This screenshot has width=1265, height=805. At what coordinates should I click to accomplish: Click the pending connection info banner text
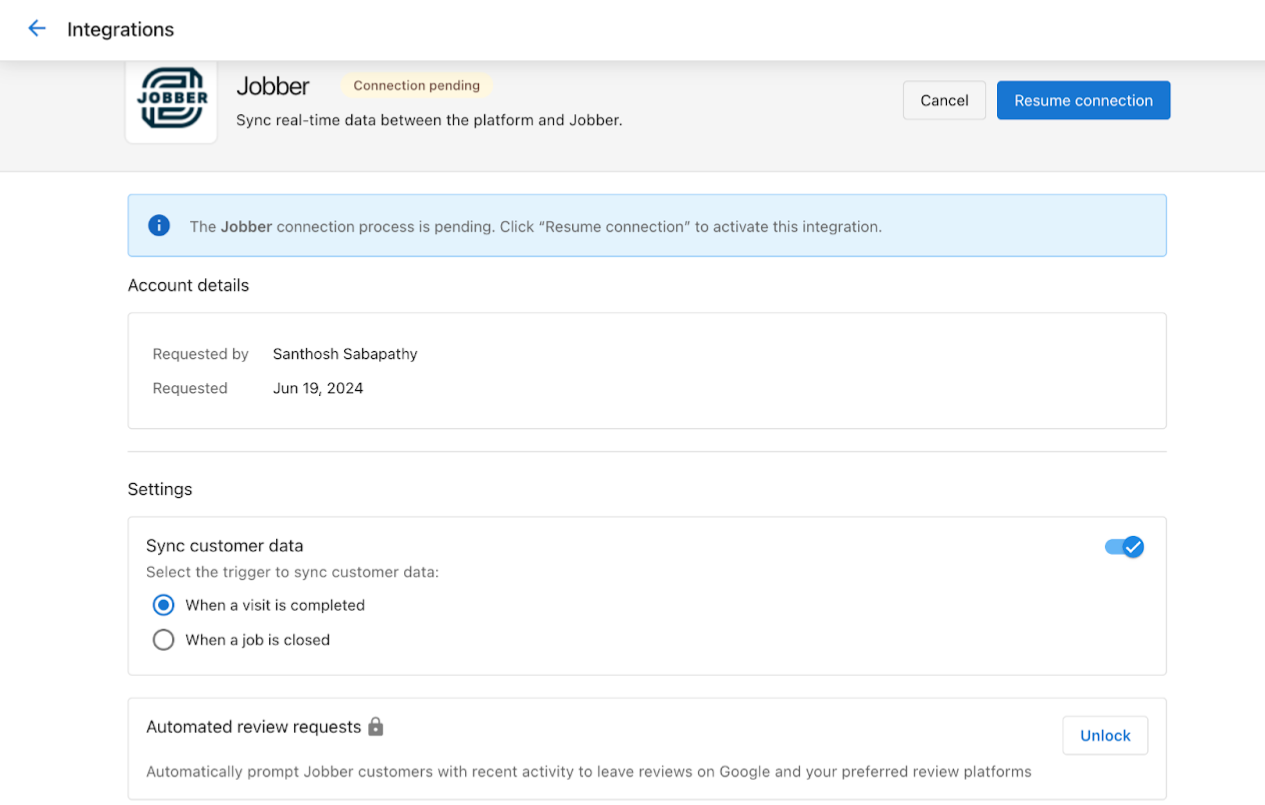[x=535, y=227]
